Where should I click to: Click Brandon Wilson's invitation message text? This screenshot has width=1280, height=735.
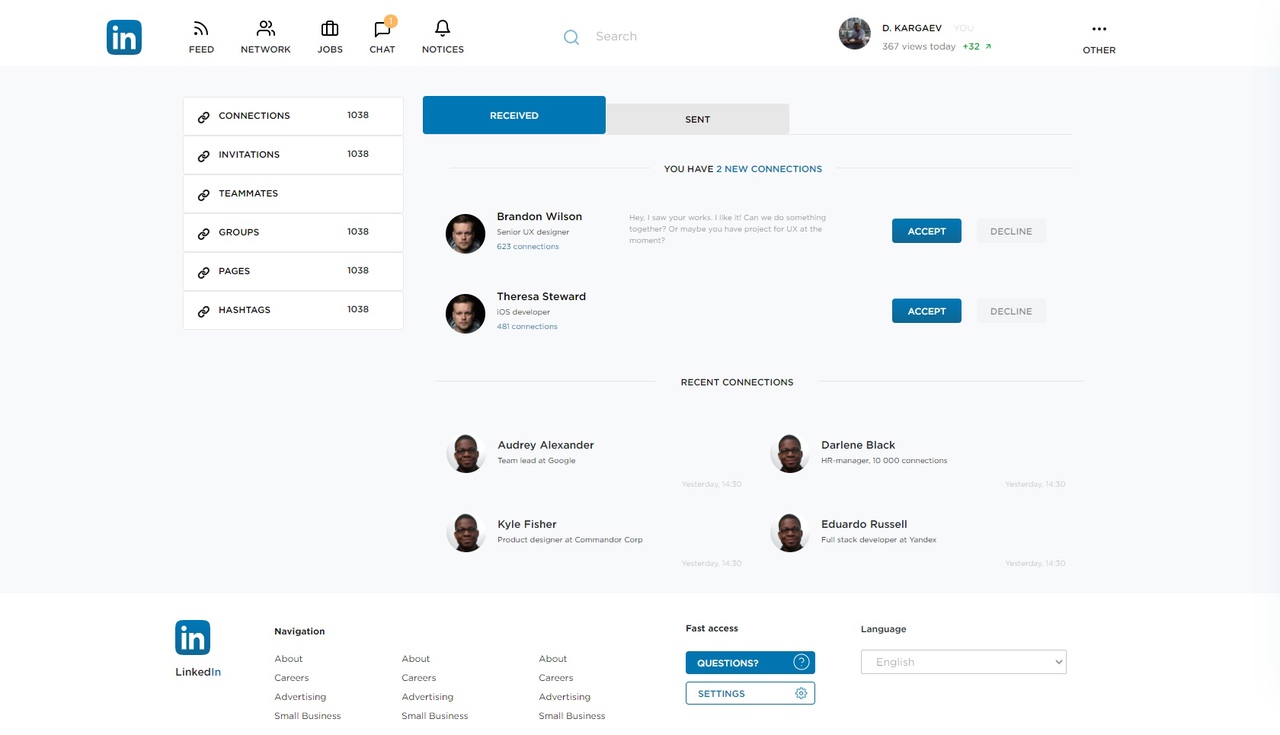[728, 229]
